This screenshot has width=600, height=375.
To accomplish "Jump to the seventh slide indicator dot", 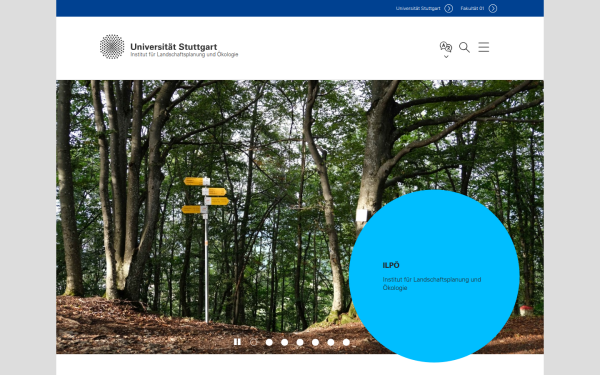I will (346, 342).
